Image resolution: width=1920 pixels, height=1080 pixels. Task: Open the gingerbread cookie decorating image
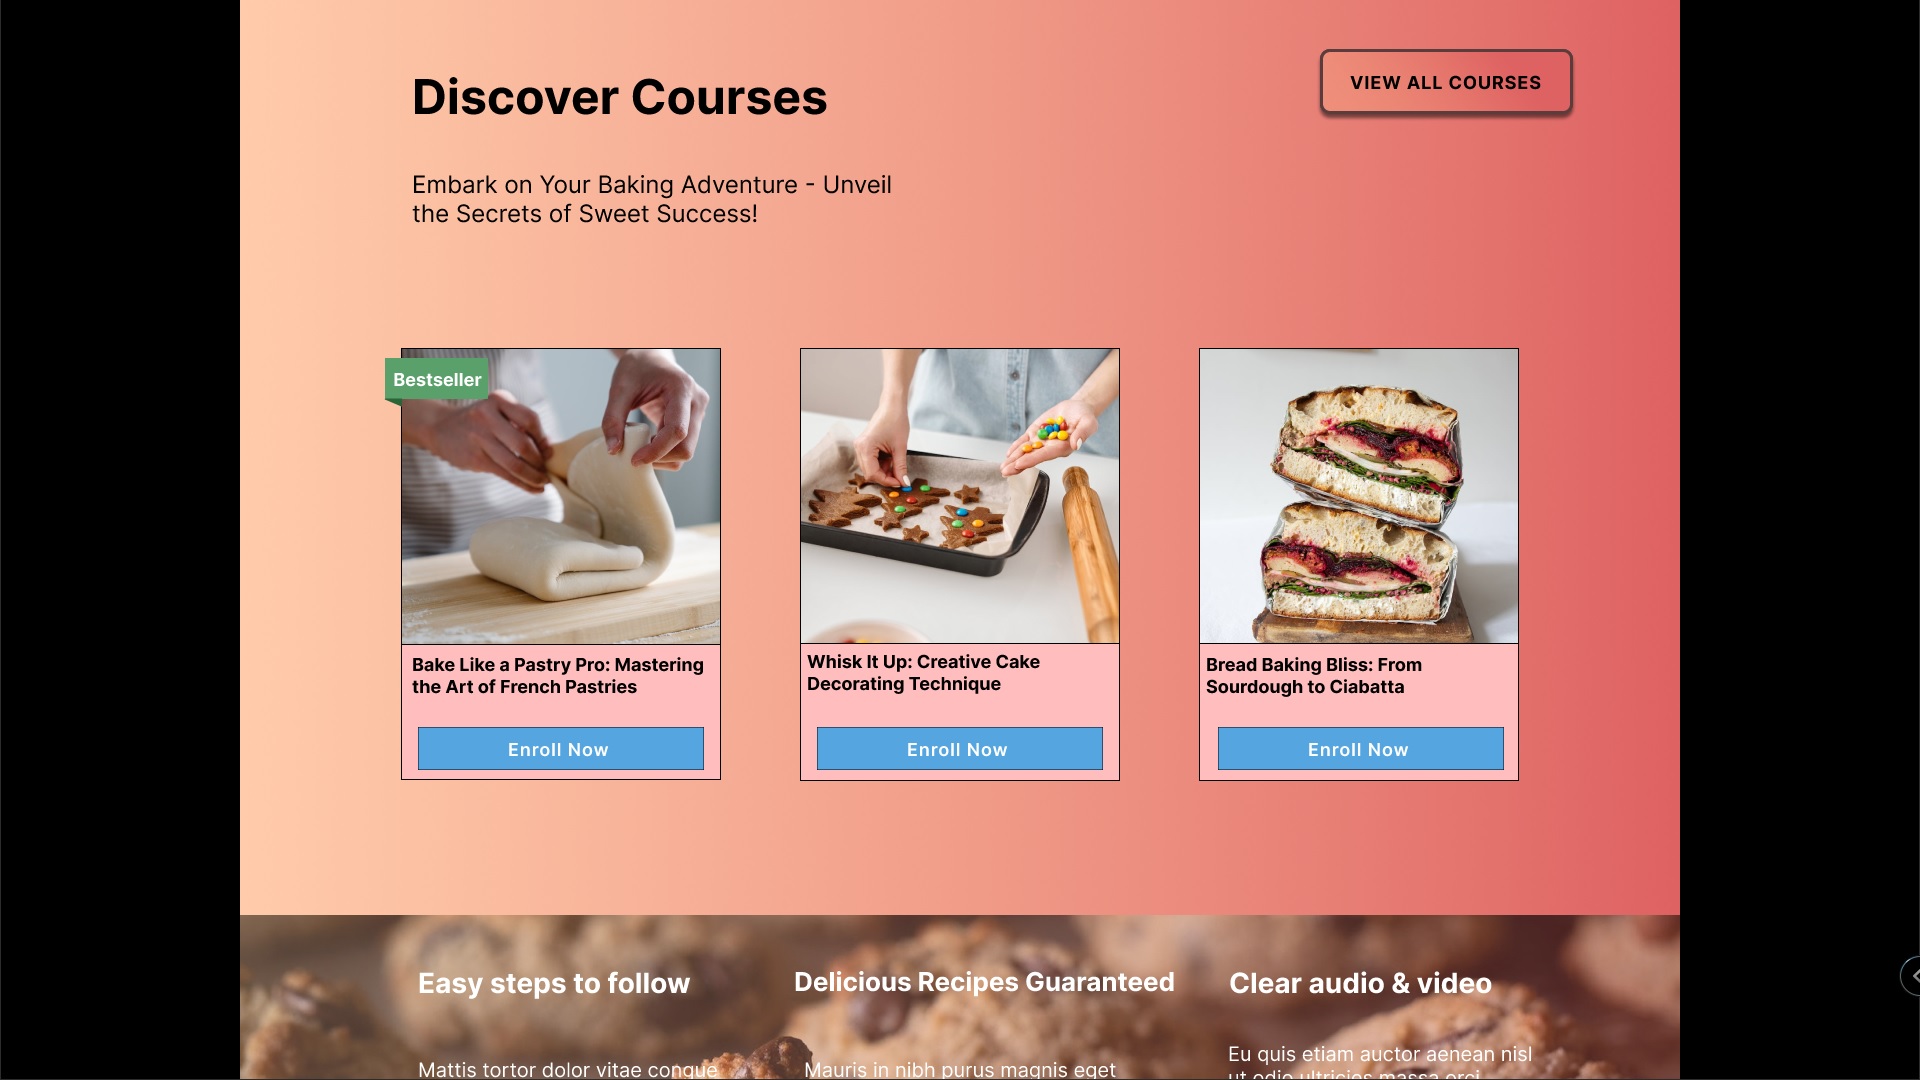coord(960,496)
